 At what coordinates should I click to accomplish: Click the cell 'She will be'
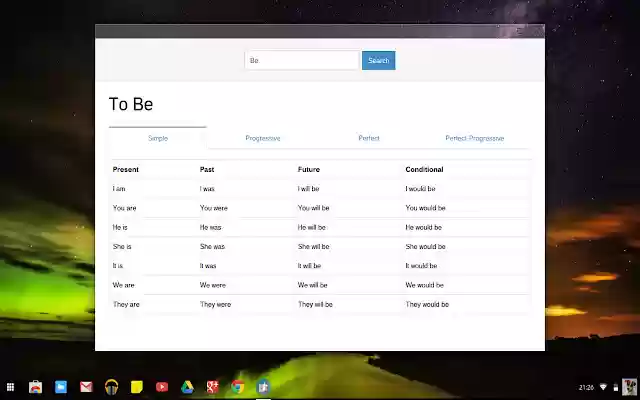[x=313, y=247]
